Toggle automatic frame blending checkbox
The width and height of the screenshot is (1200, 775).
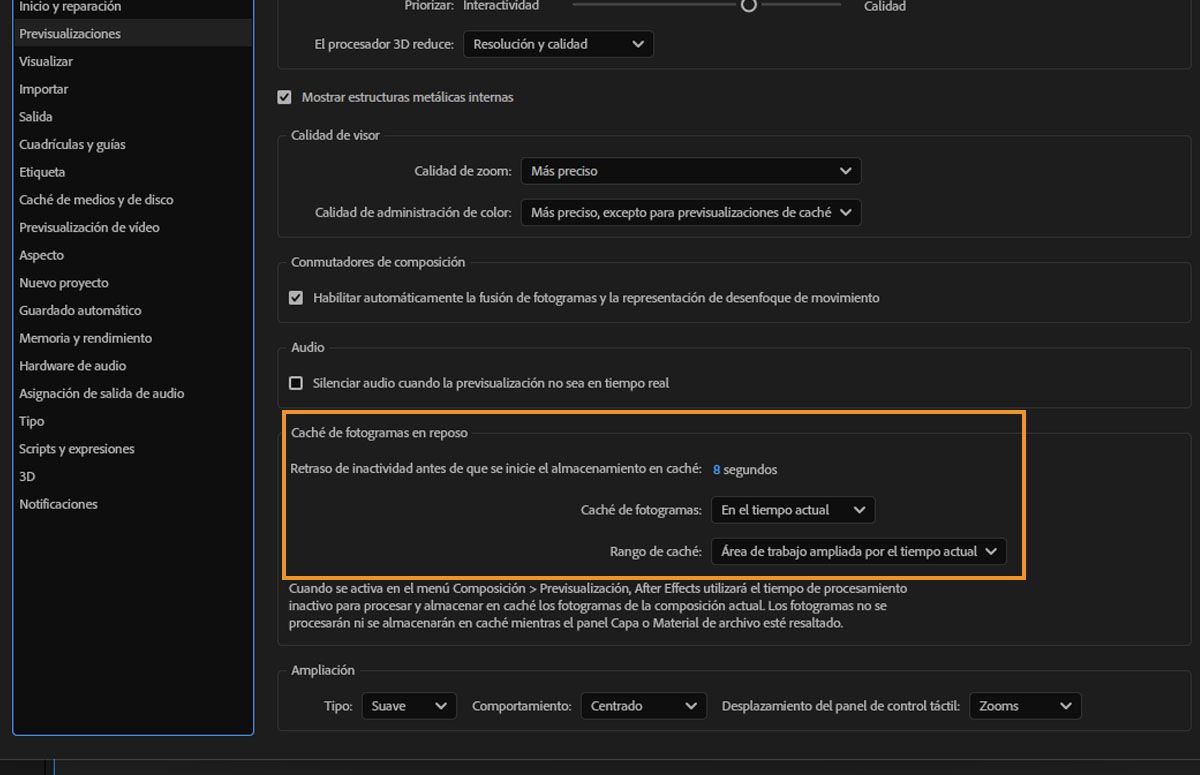coord(296,298)
